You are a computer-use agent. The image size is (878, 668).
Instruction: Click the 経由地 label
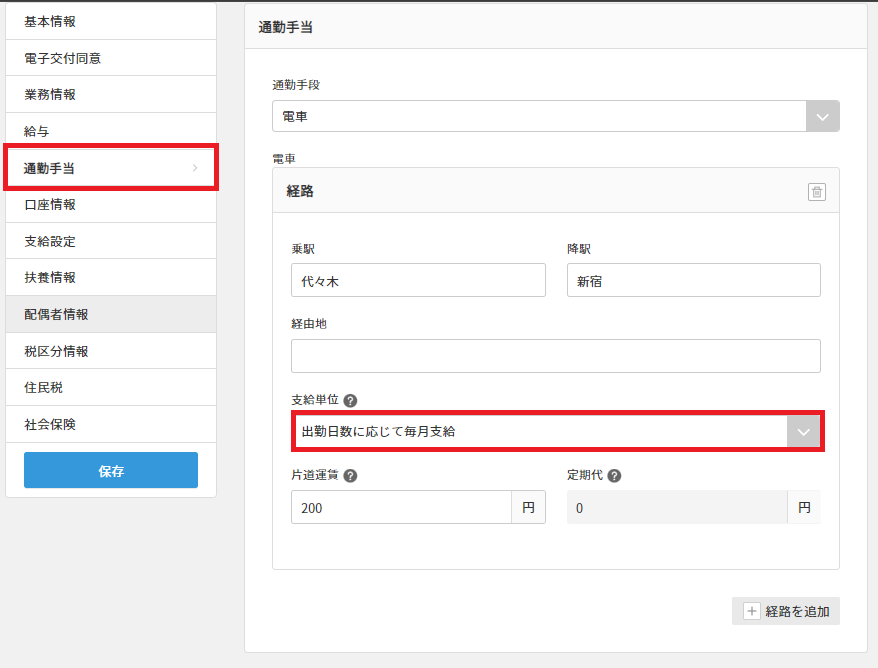(309, 324)
